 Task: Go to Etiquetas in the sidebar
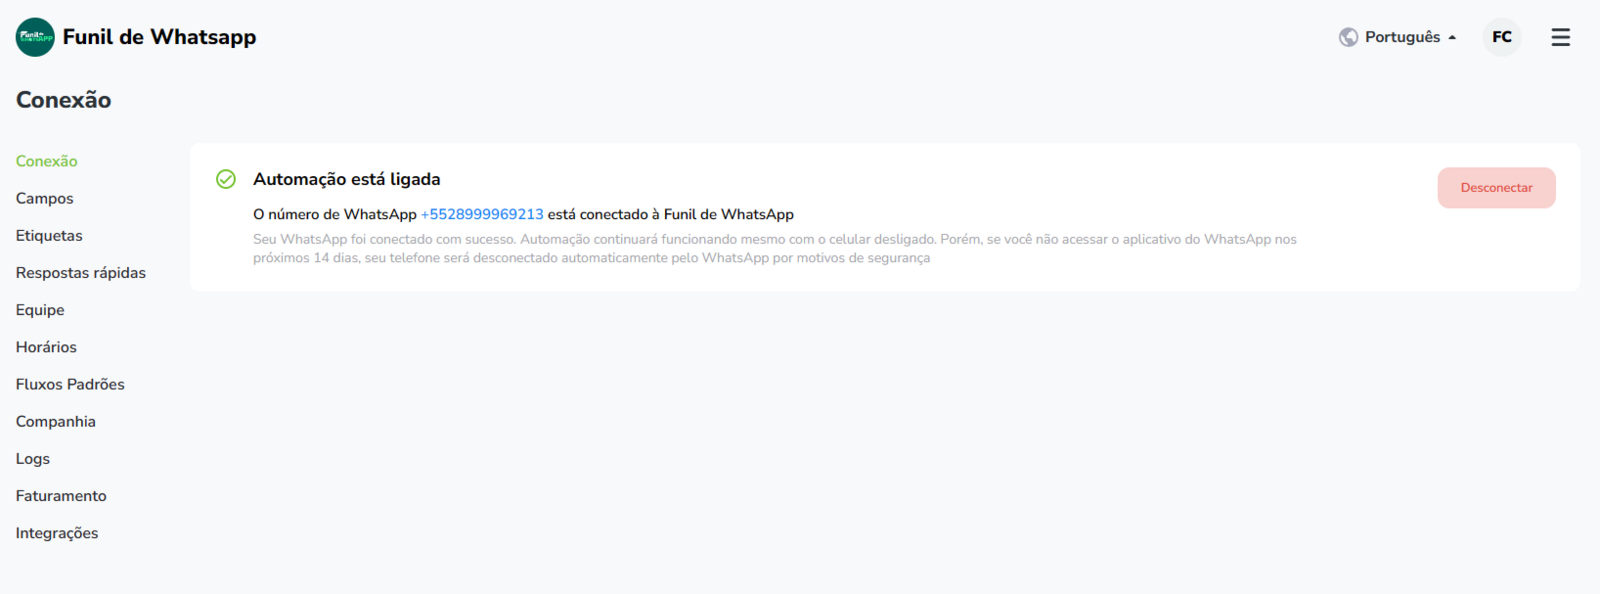pyautogui.click(x=49, y=235)
